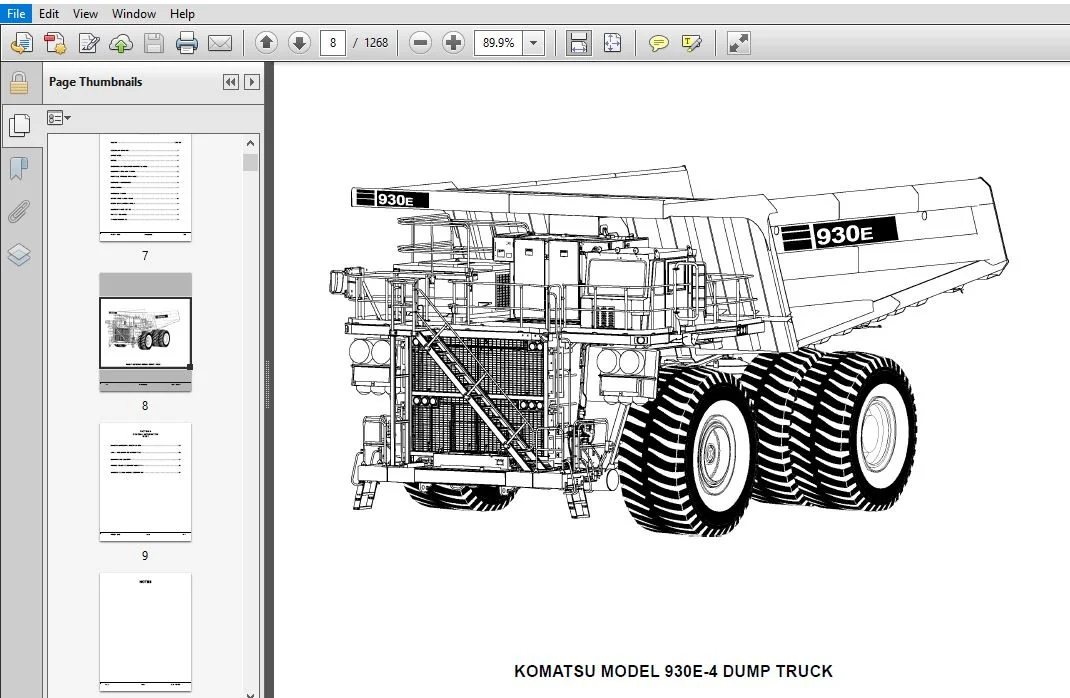
Task: Click the security lock icon in sidebar
Action: point(19,83)
